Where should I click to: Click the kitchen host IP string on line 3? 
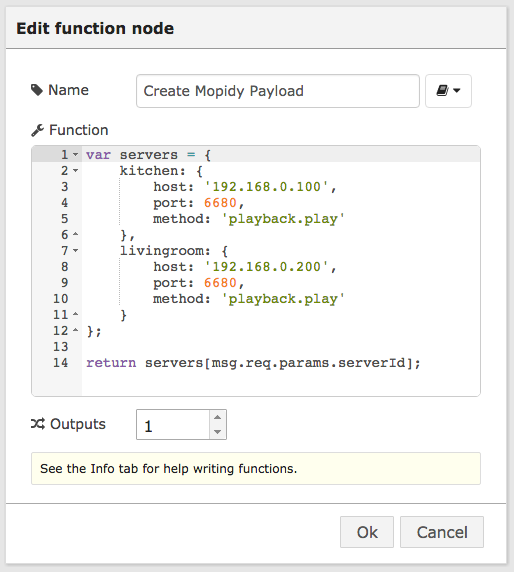click(267, 187)
